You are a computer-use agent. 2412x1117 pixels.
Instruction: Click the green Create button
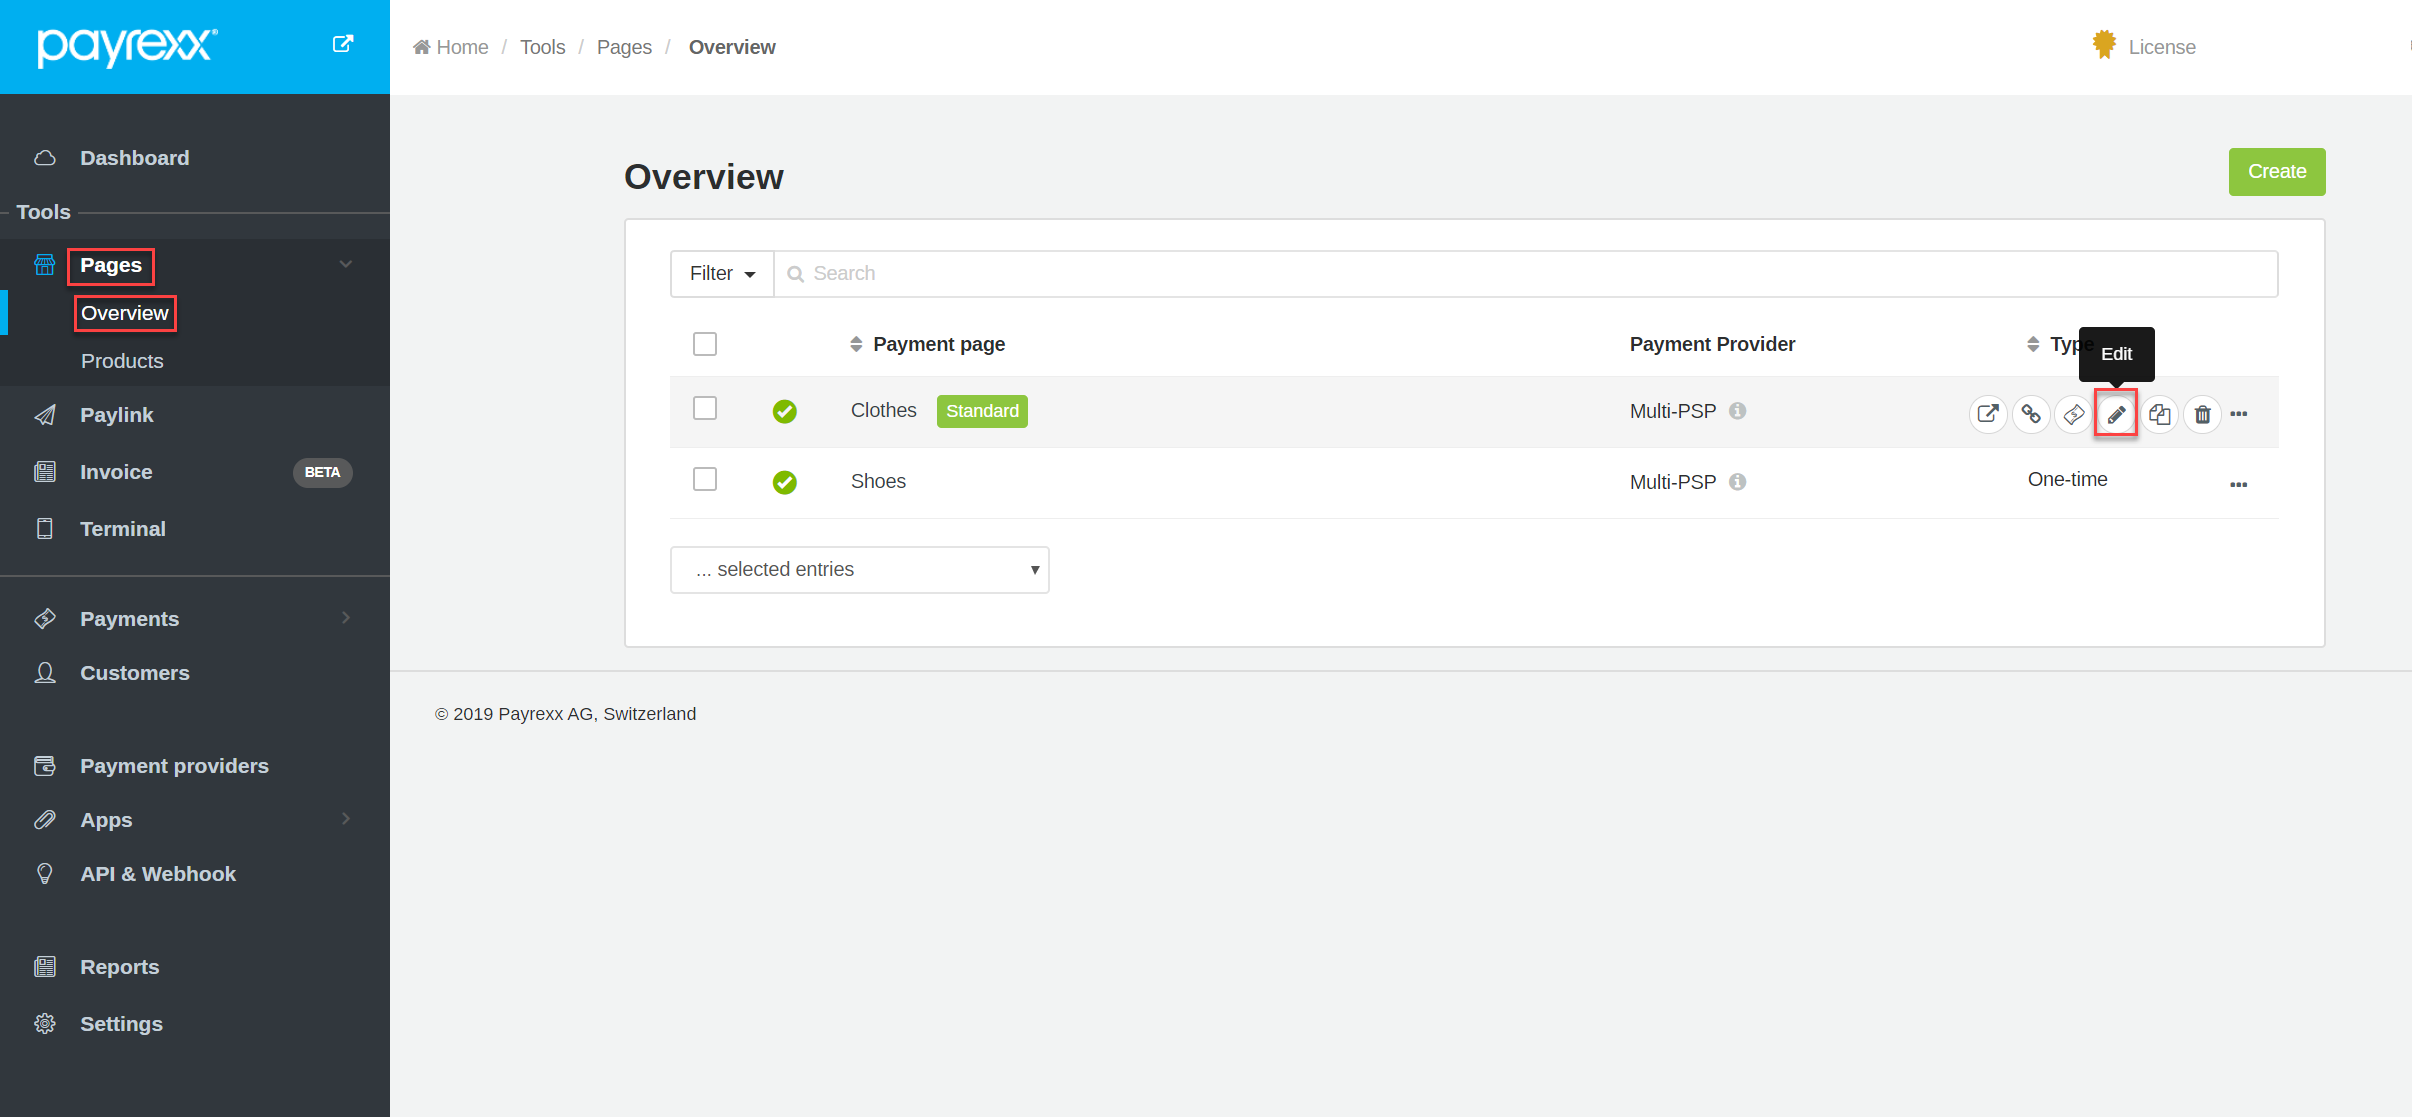pyautogui.click(x=2276, y=172)
